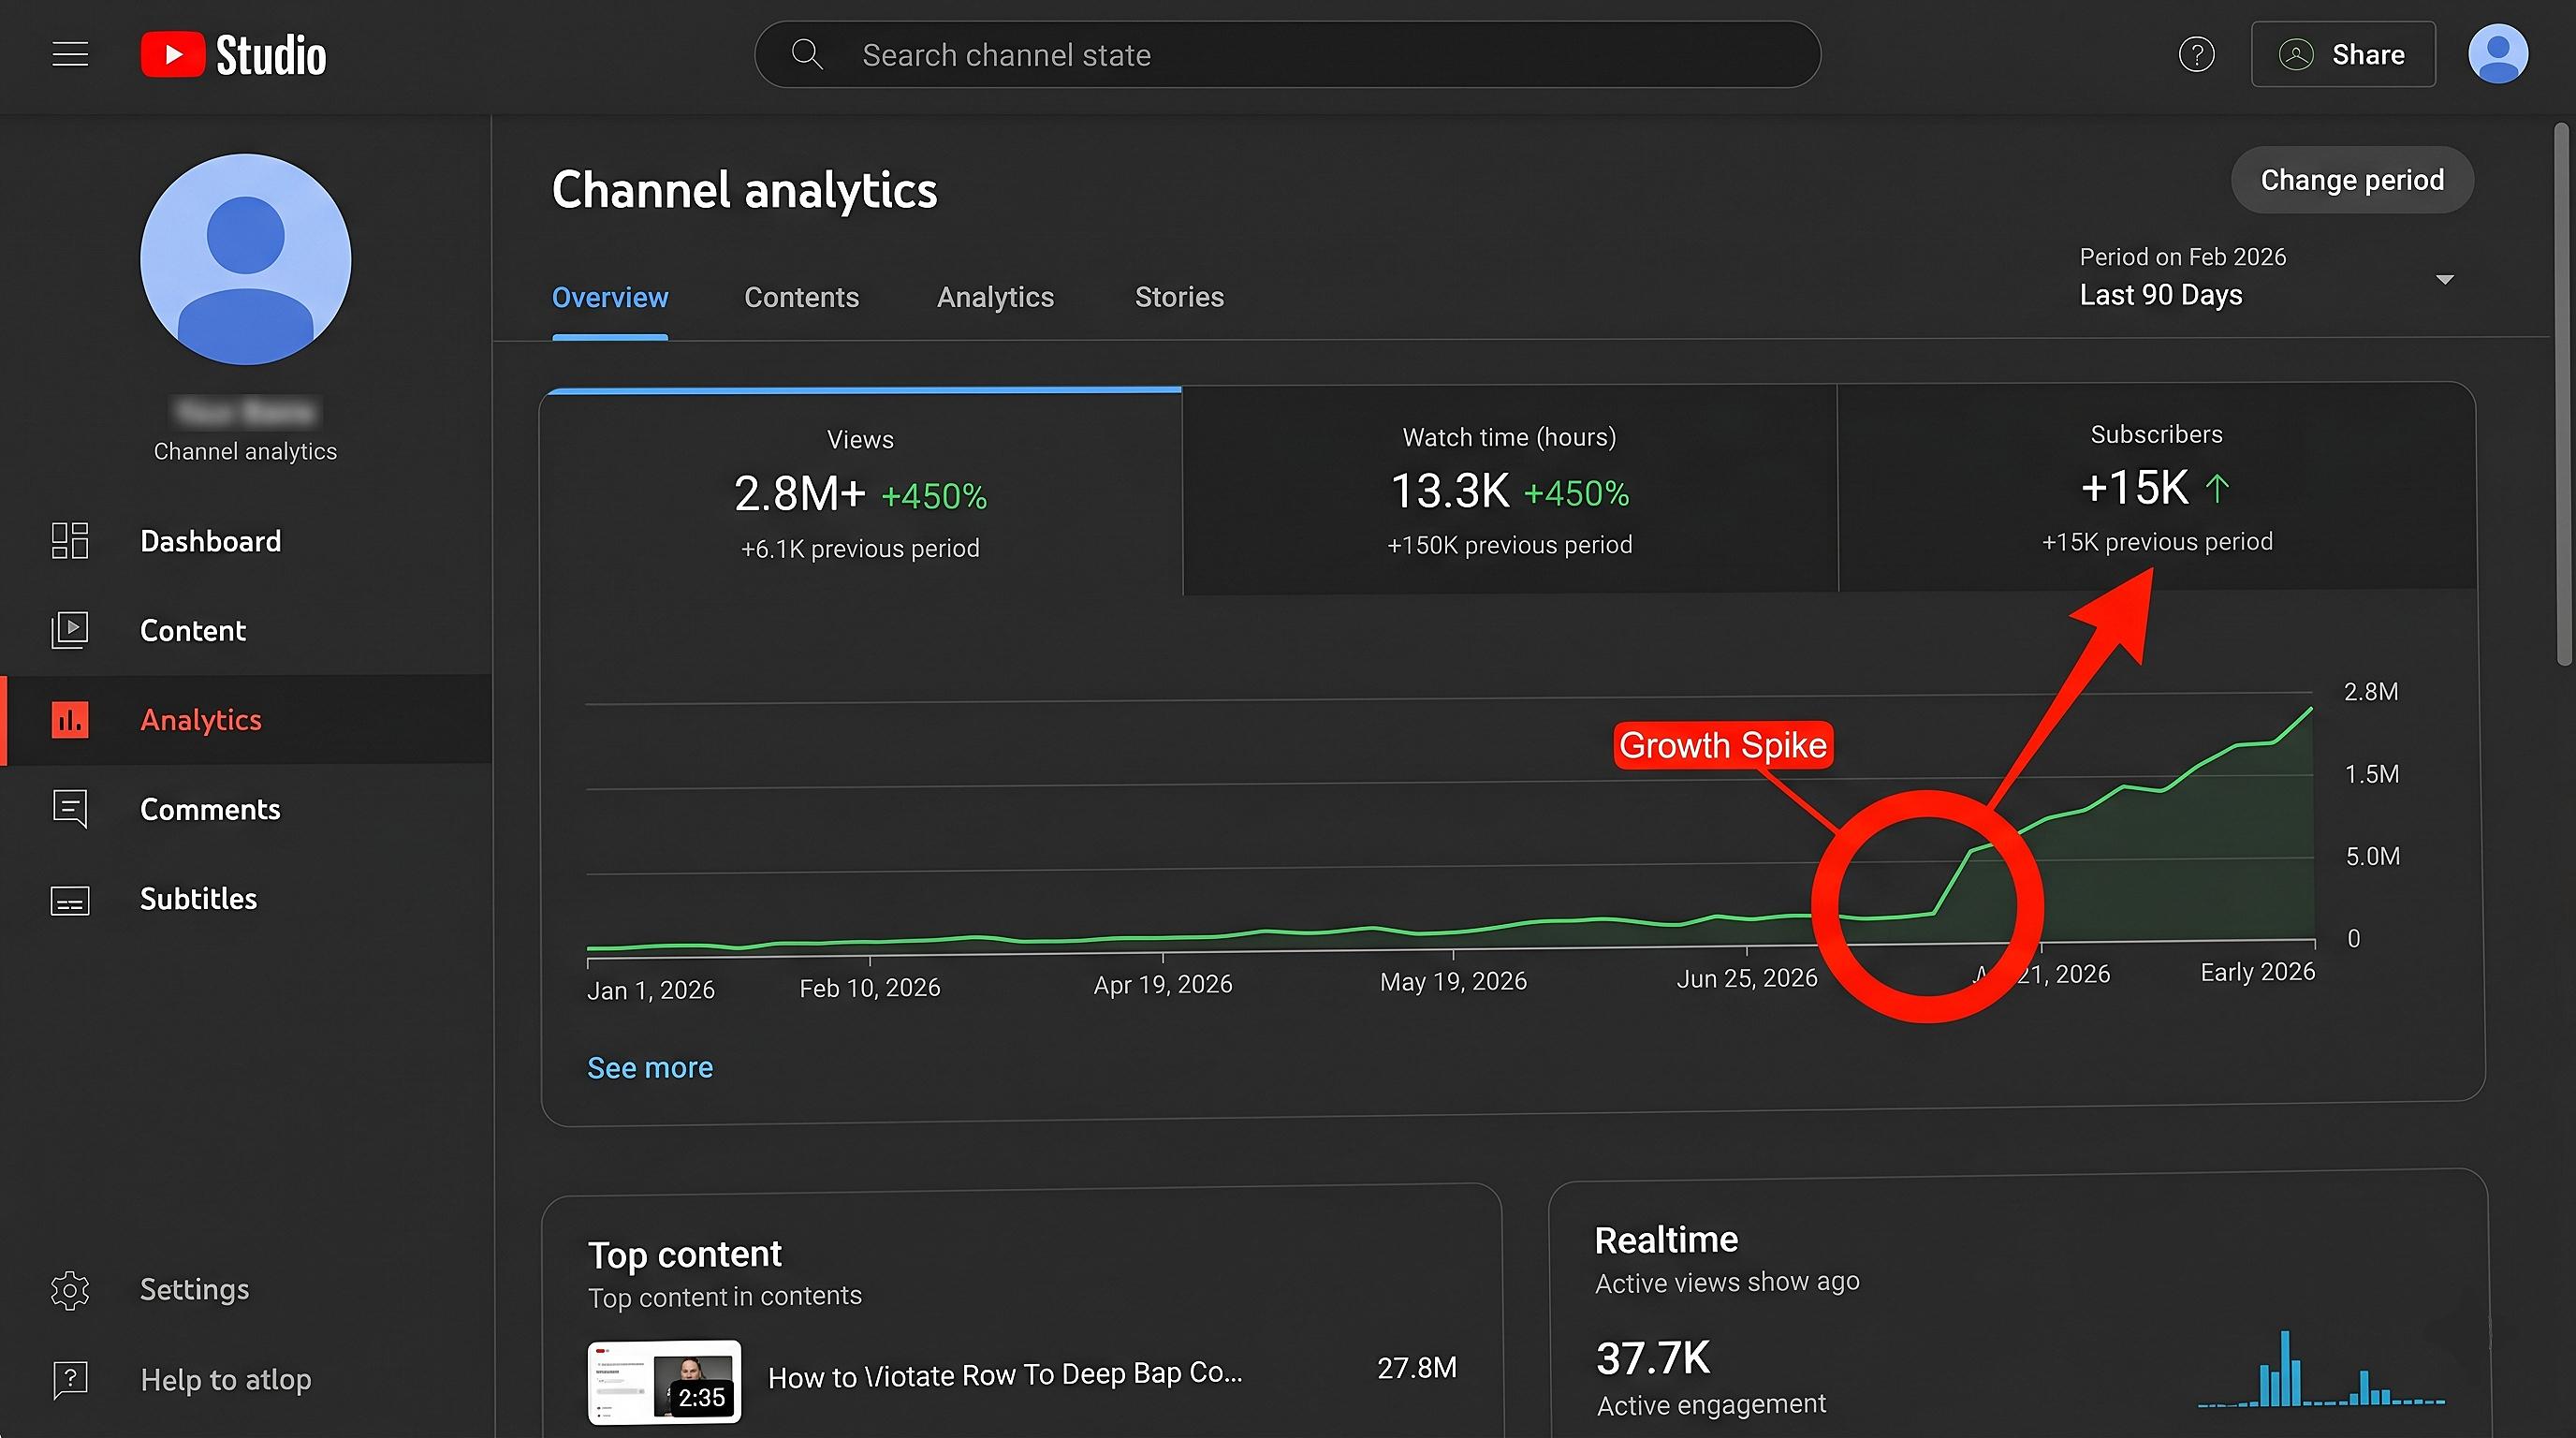Click the Jan 1, 2026 axis label
The height and width of the screenshot is (1438, 2576).
[x=651, y=990]
